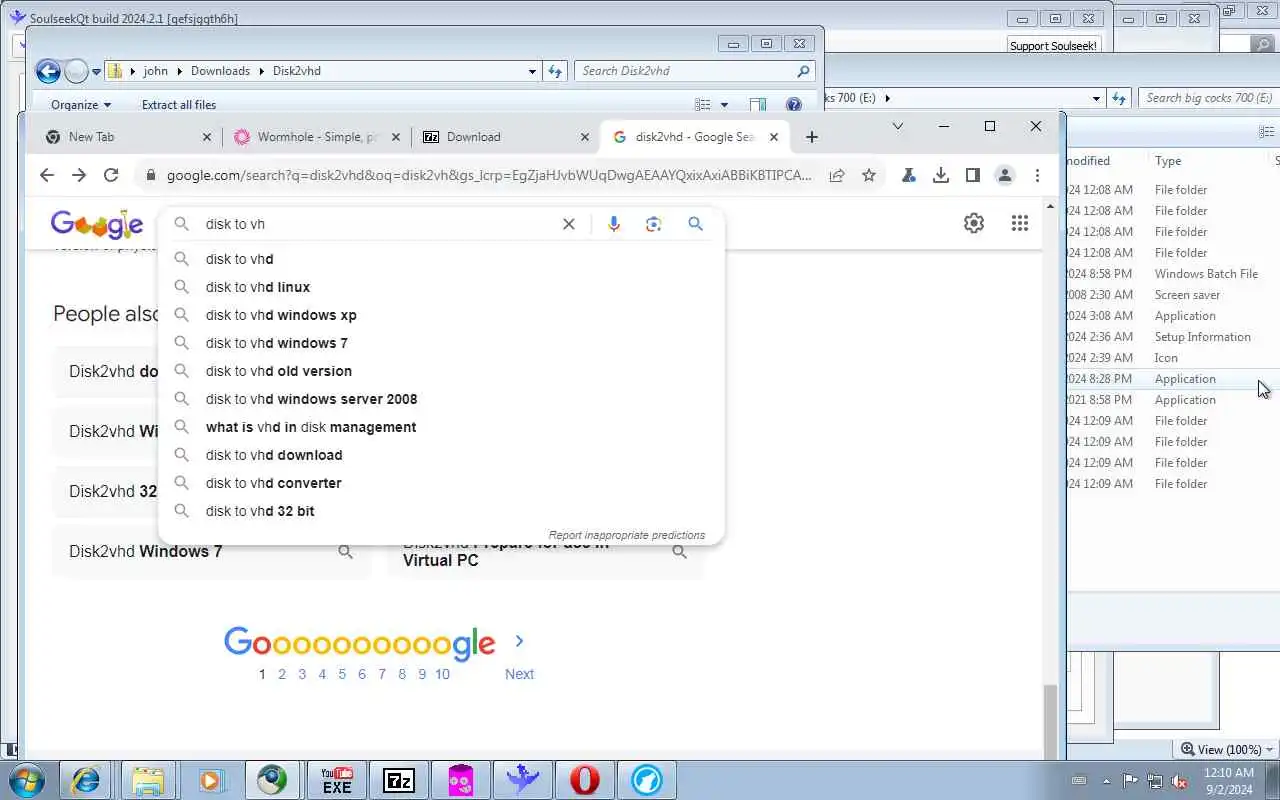Open 7-Zip from the taskbar

coord(399,780)
